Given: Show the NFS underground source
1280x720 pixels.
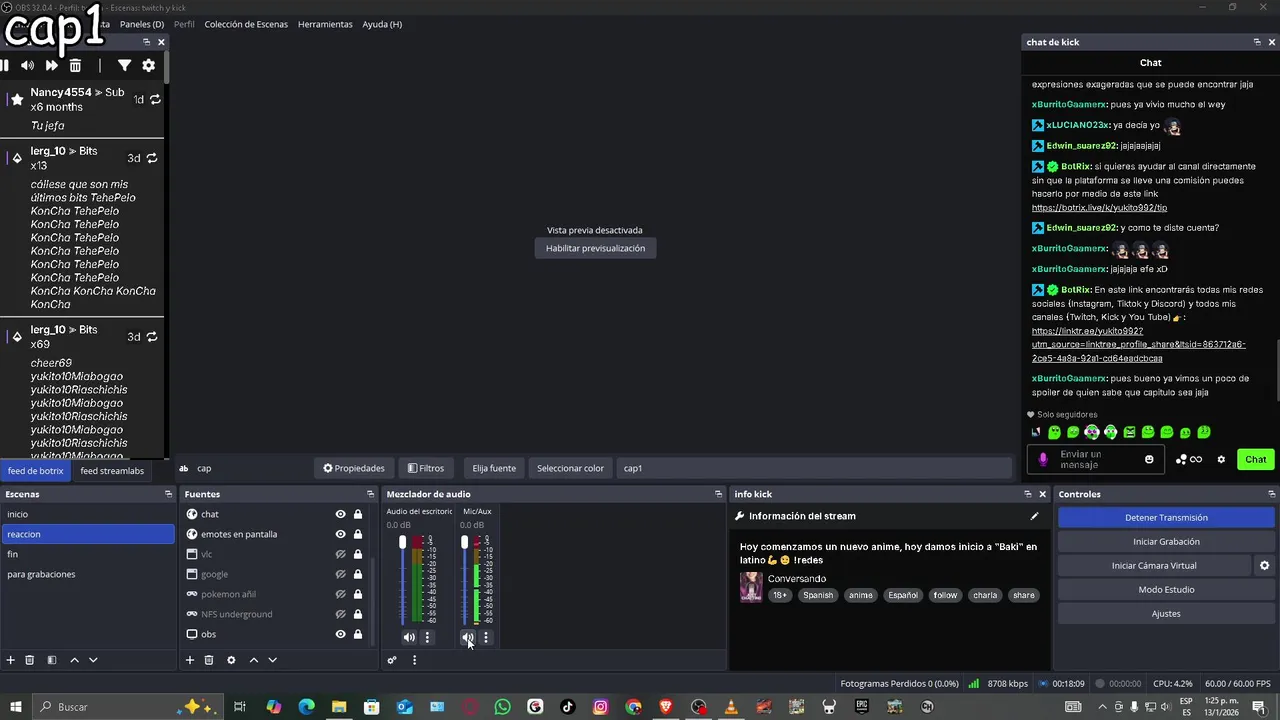Looking at the screenshot, I should 340,614.
